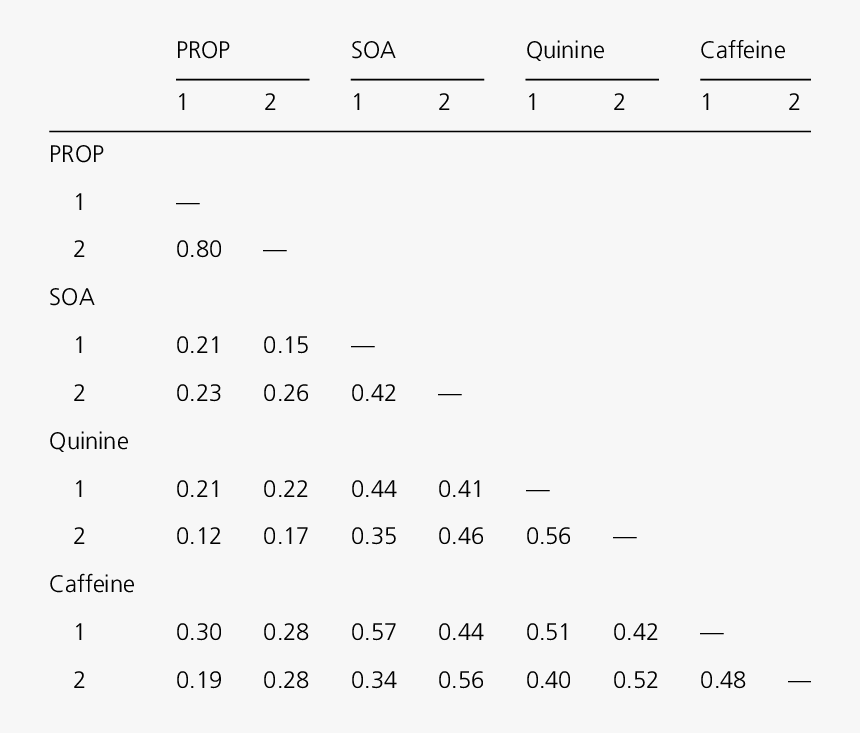Image resolution: width=860 pixels, height=733 pixels.
Task: Click the 0.57 value in Caffeine row 1
Action: pyautogui.click(x=373, y=632)
